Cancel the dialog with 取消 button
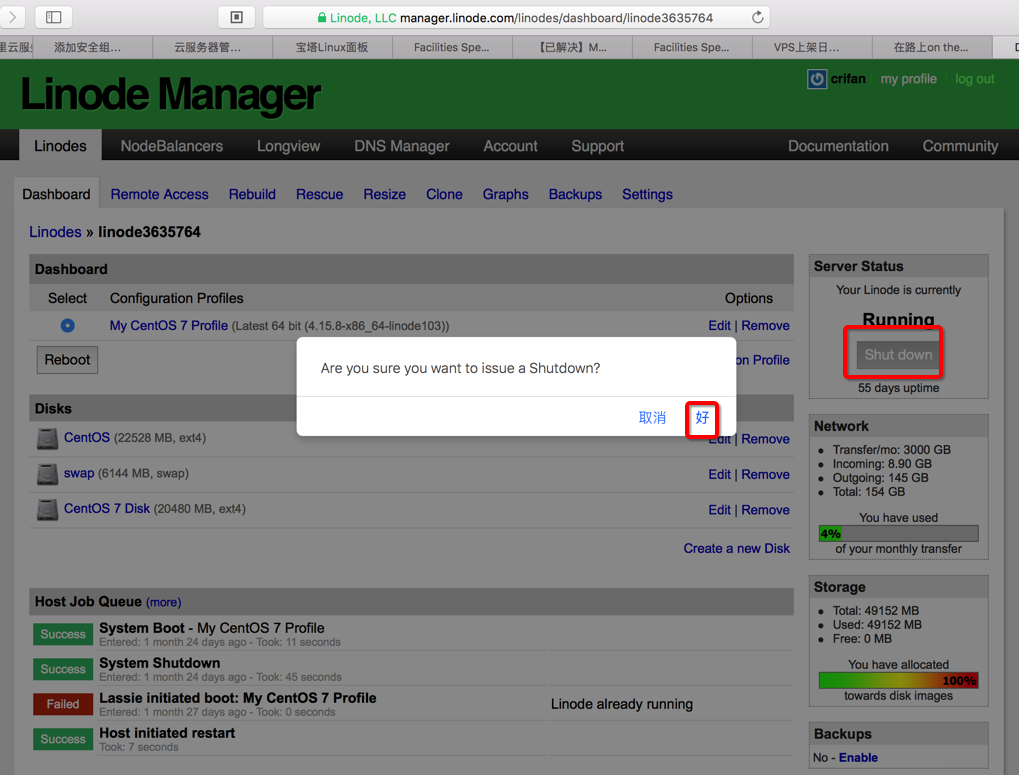Screen dimensions: 1019x776 point(652,418)
